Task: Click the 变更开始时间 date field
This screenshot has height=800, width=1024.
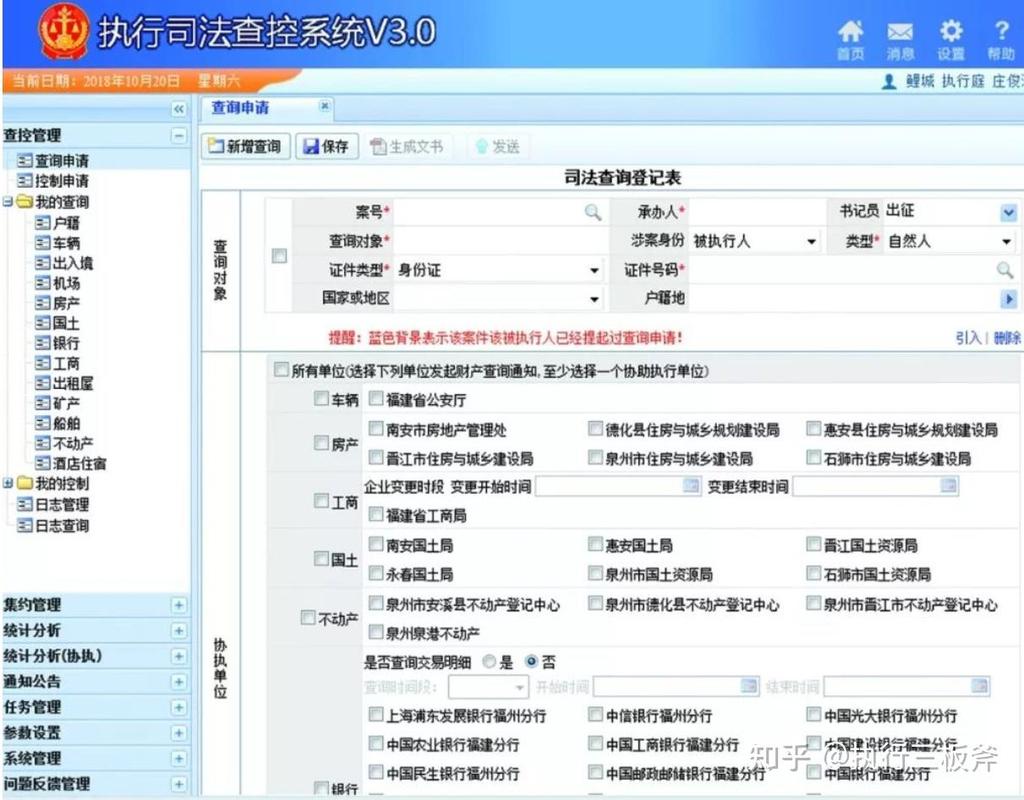Action: click(617, 486)
